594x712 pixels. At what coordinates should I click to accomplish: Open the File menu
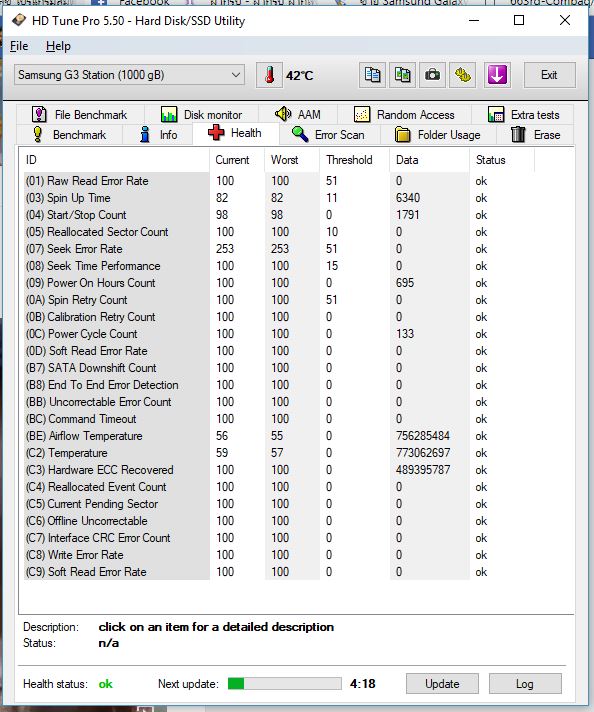click(19, 46)
